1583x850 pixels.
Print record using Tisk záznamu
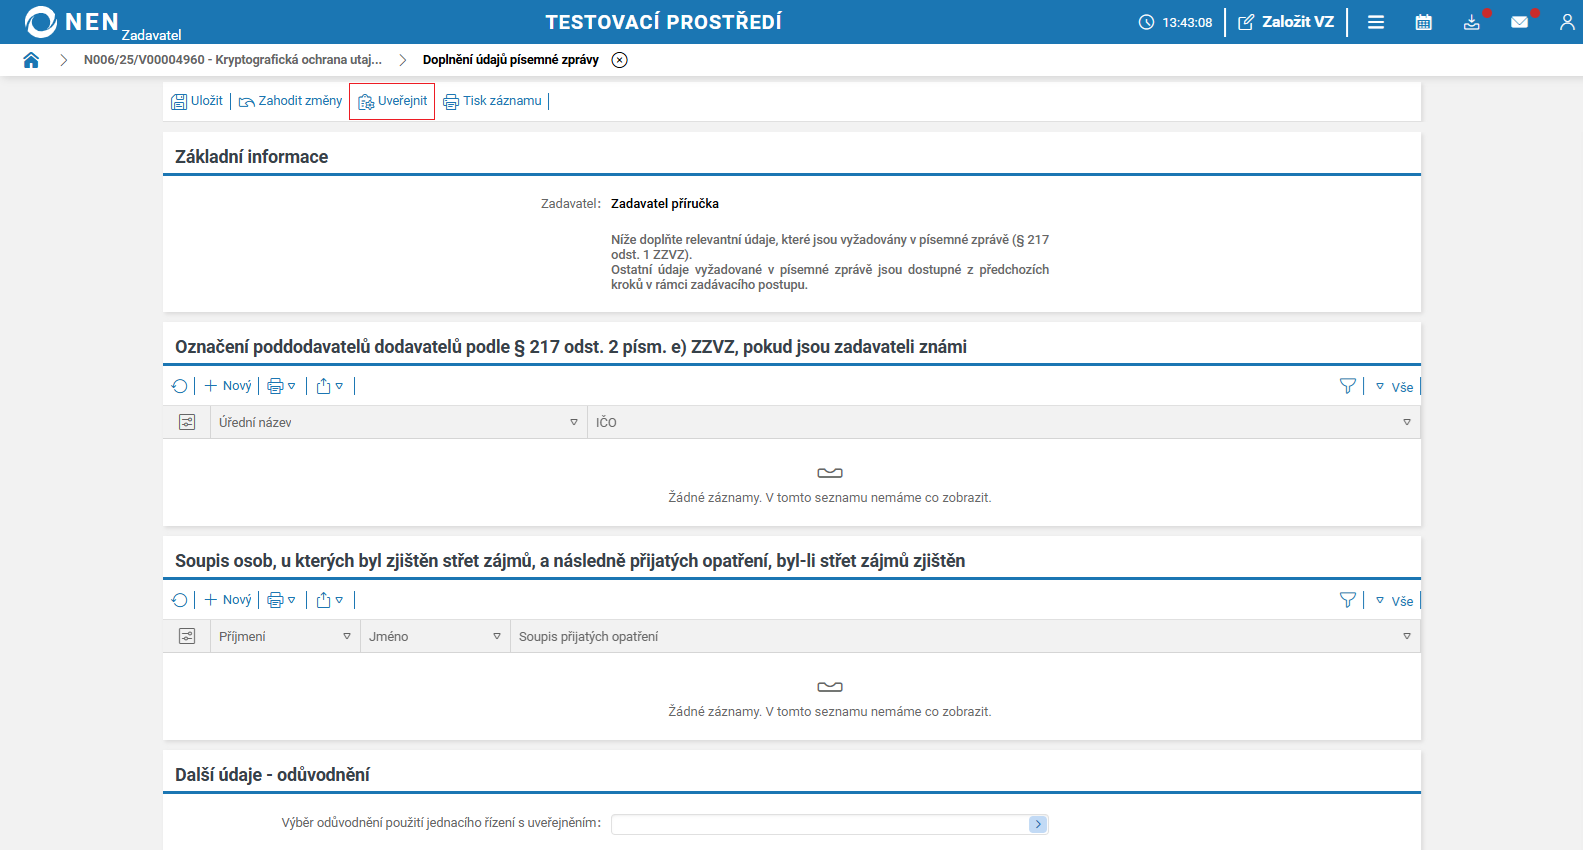tap(492, 101)
